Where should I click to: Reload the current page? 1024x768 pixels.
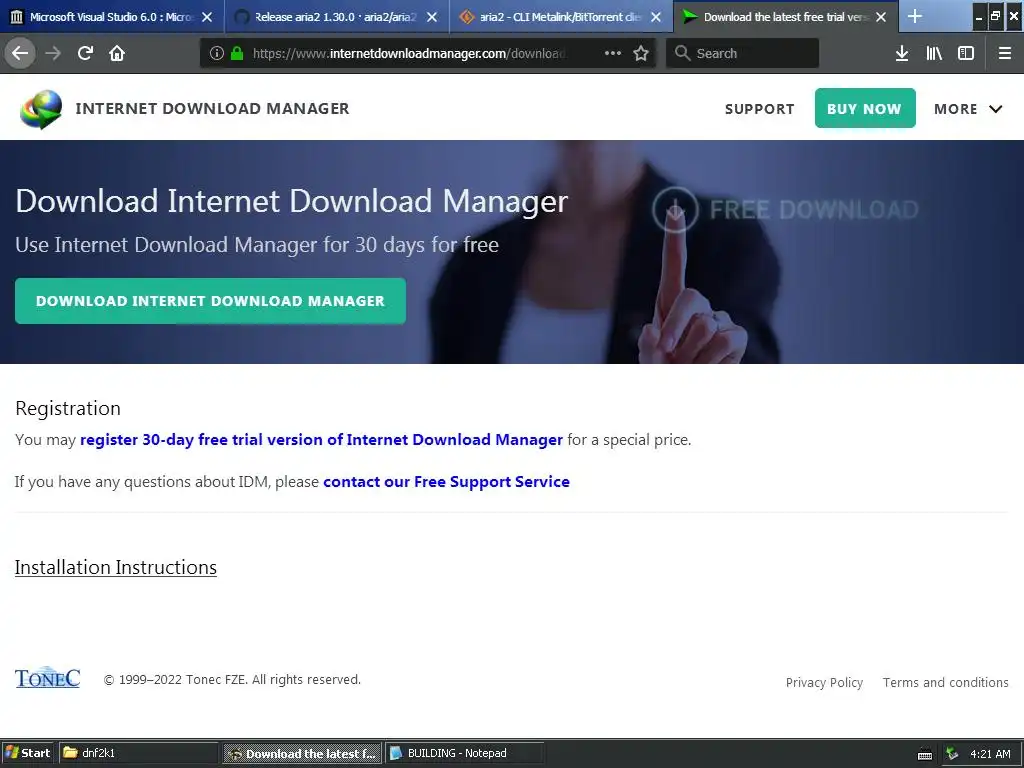tap(85, 53)
